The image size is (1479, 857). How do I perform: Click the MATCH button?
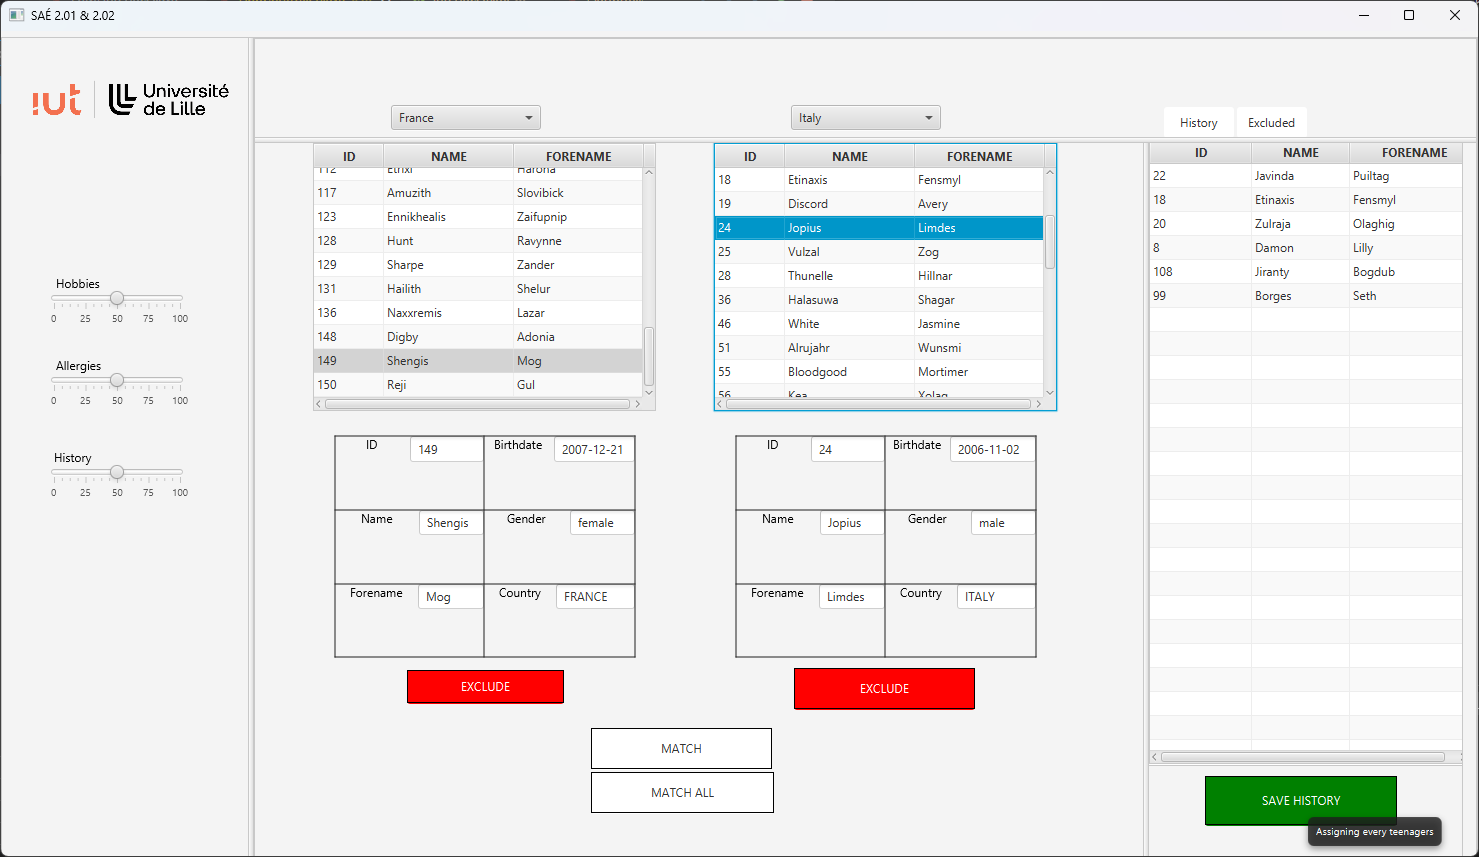(681, 748)
